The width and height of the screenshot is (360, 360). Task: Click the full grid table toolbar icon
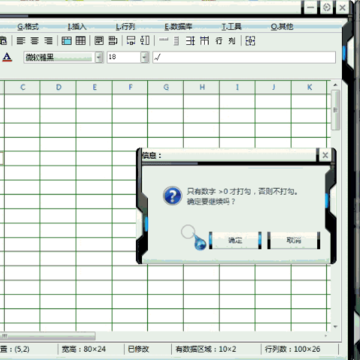81,41
